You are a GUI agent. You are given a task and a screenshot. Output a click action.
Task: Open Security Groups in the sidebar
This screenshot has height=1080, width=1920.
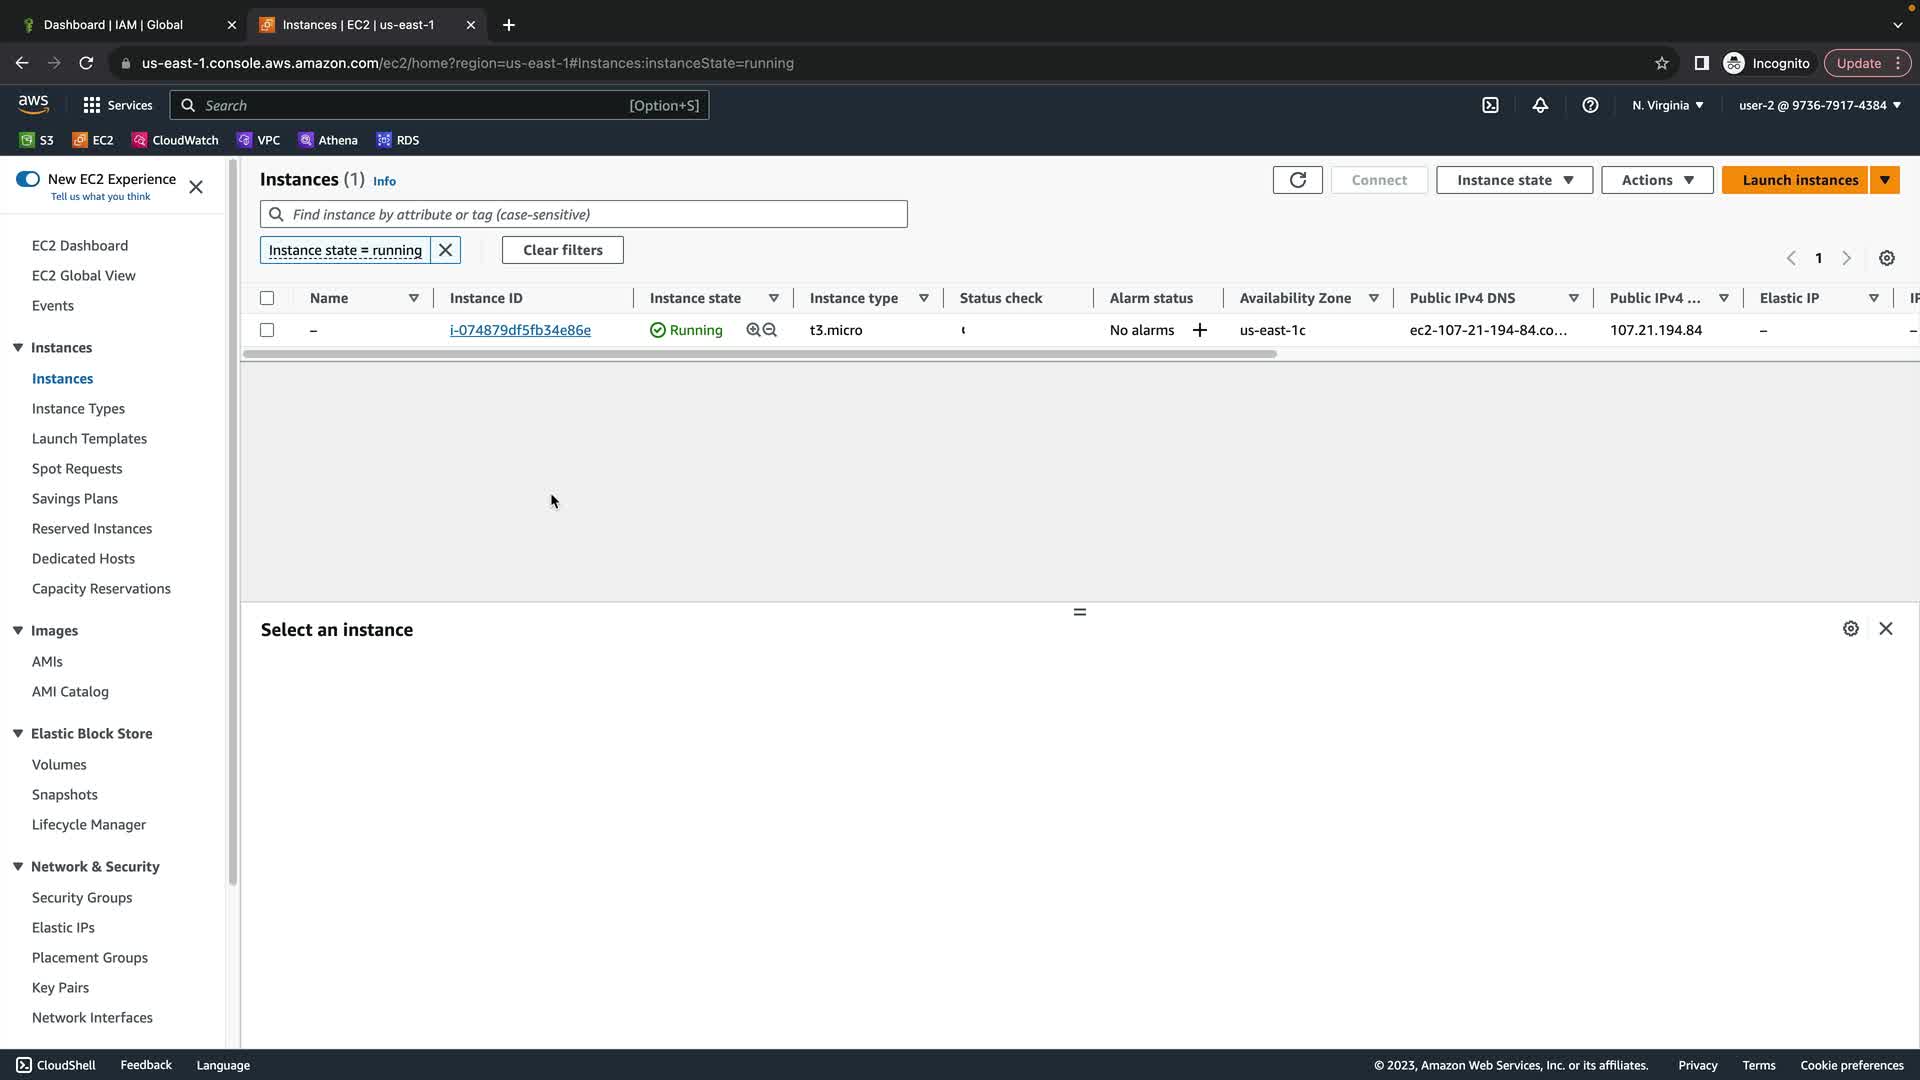(82, 897)
